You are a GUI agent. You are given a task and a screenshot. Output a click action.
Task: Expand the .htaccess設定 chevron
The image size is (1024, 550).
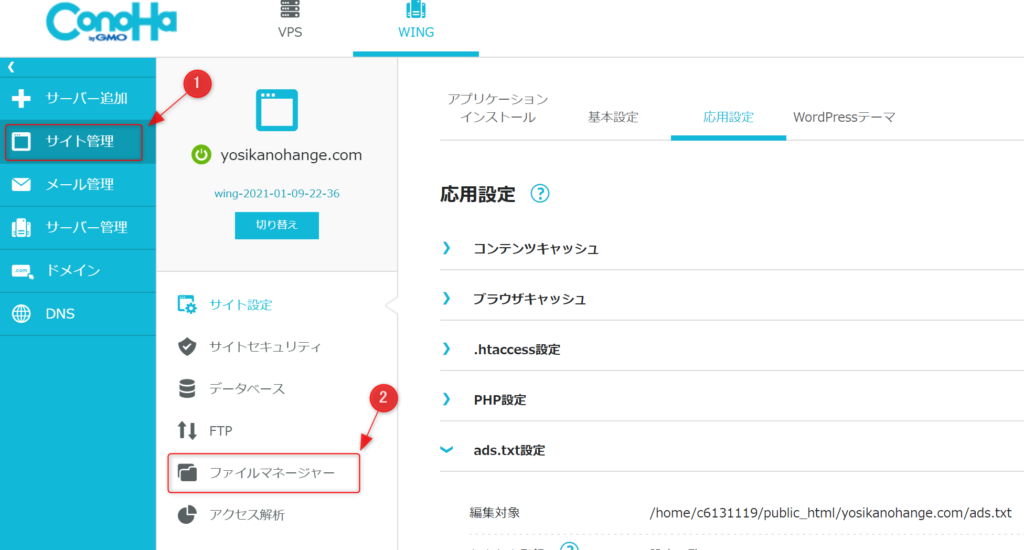click(x=447, y=349)
